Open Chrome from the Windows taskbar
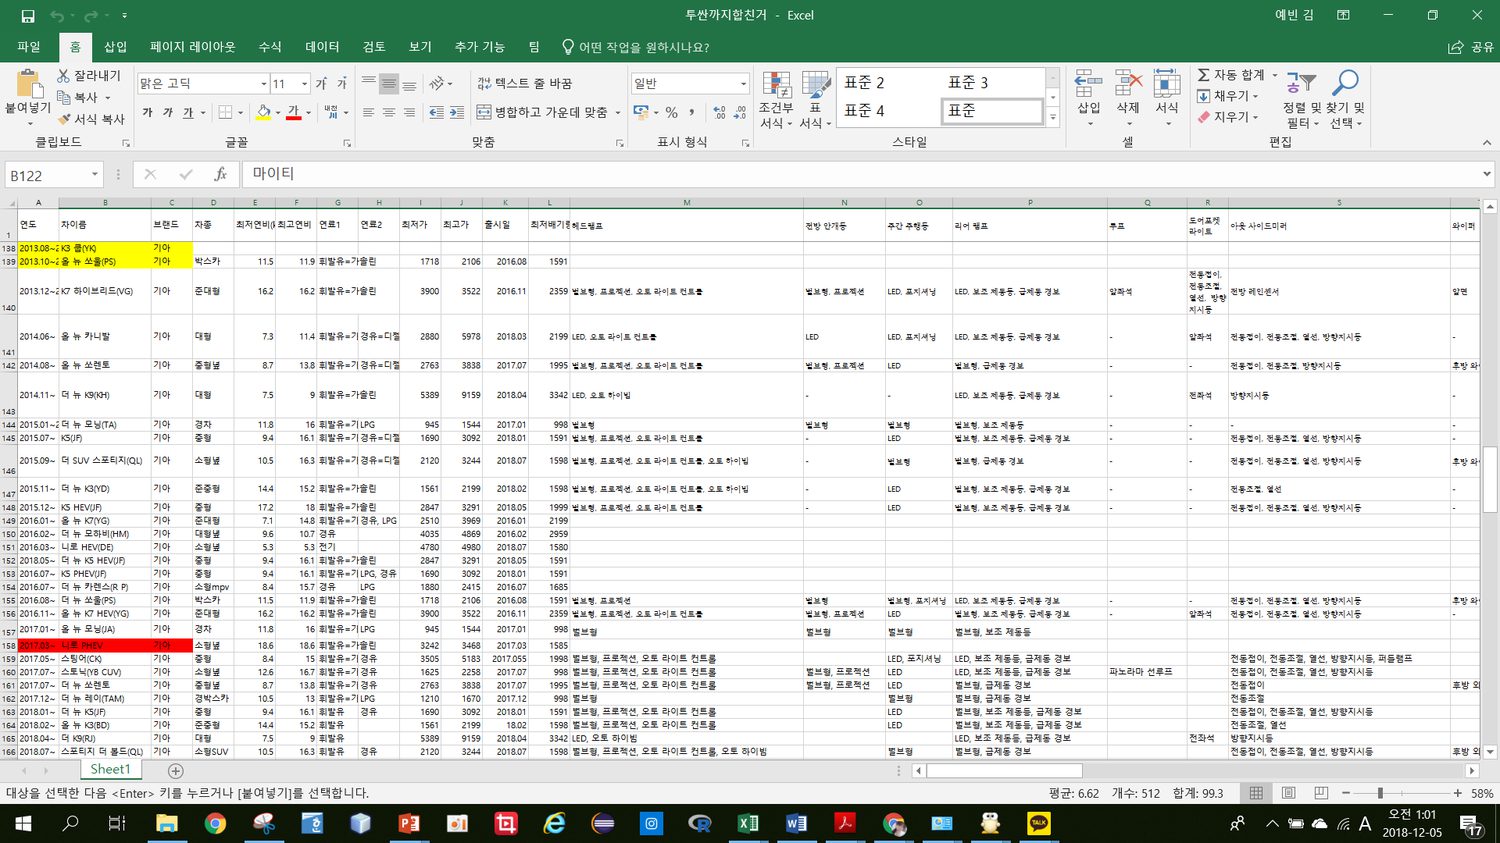Image resolution: width=1500 pixels, height=843 pixels. point(215,824)
